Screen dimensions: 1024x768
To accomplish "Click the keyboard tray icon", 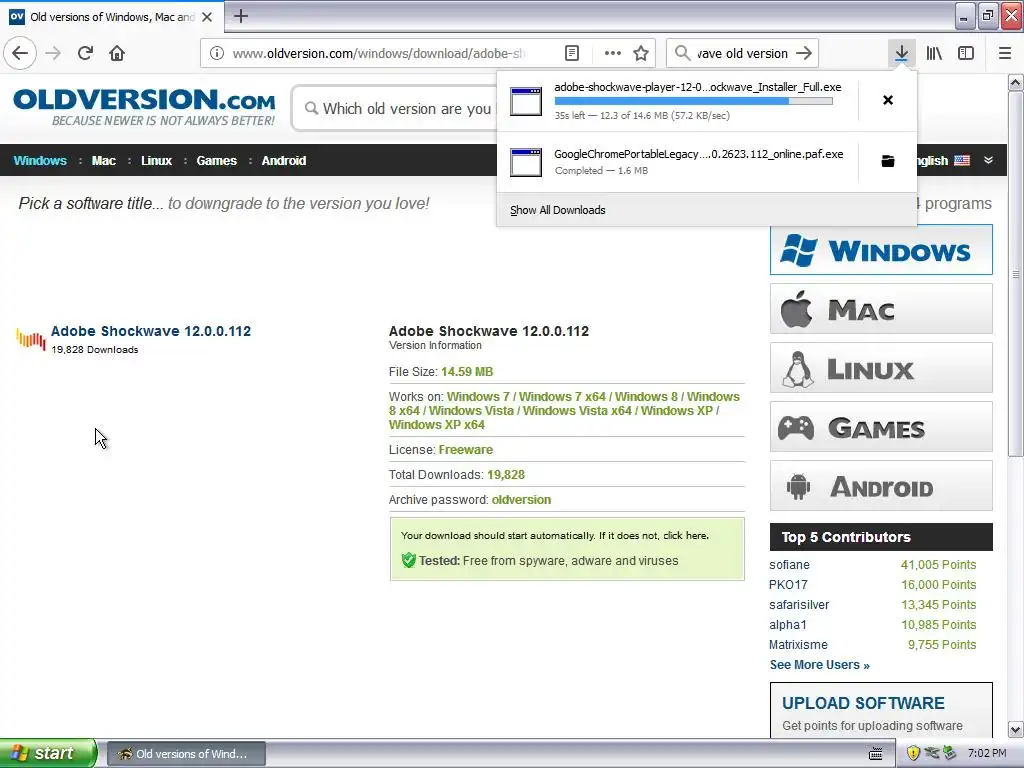I will (876, 754).
